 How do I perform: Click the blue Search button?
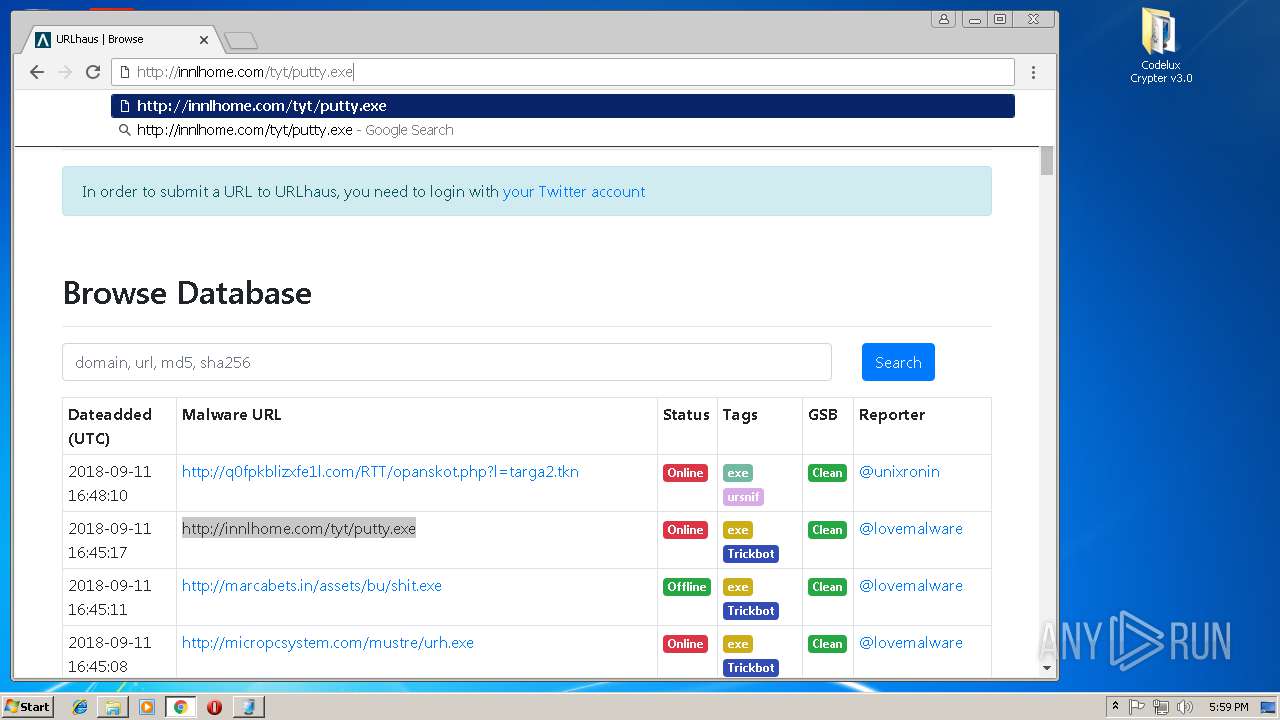898,362
